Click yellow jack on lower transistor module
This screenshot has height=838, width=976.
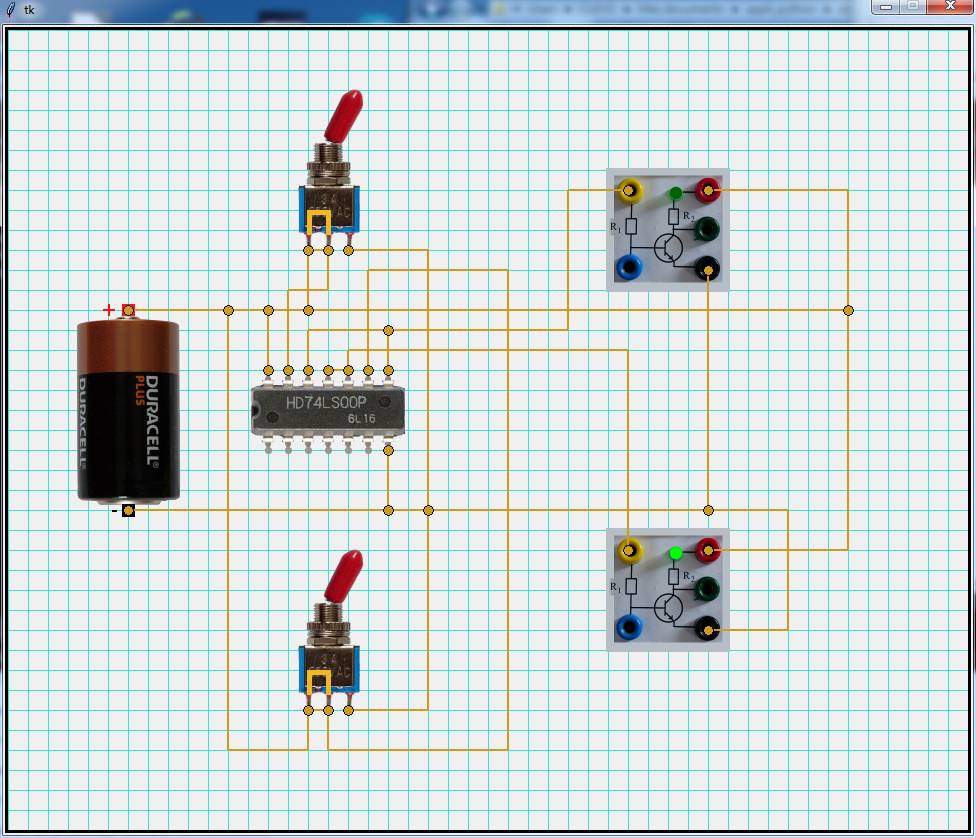click(x=630, y=549)
